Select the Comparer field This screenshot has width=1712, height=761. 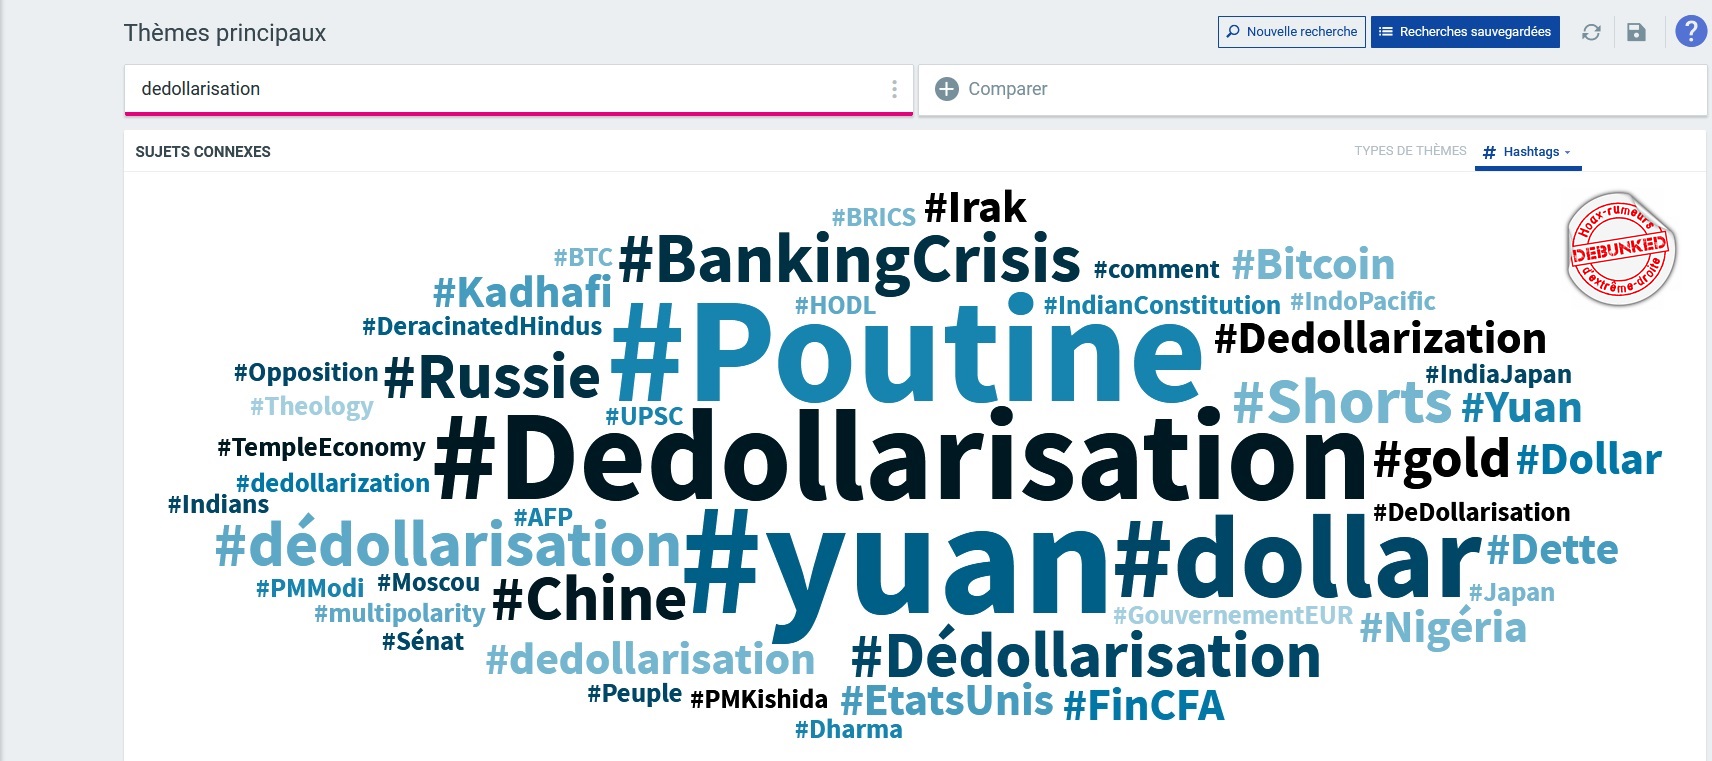coord(1312,89)
